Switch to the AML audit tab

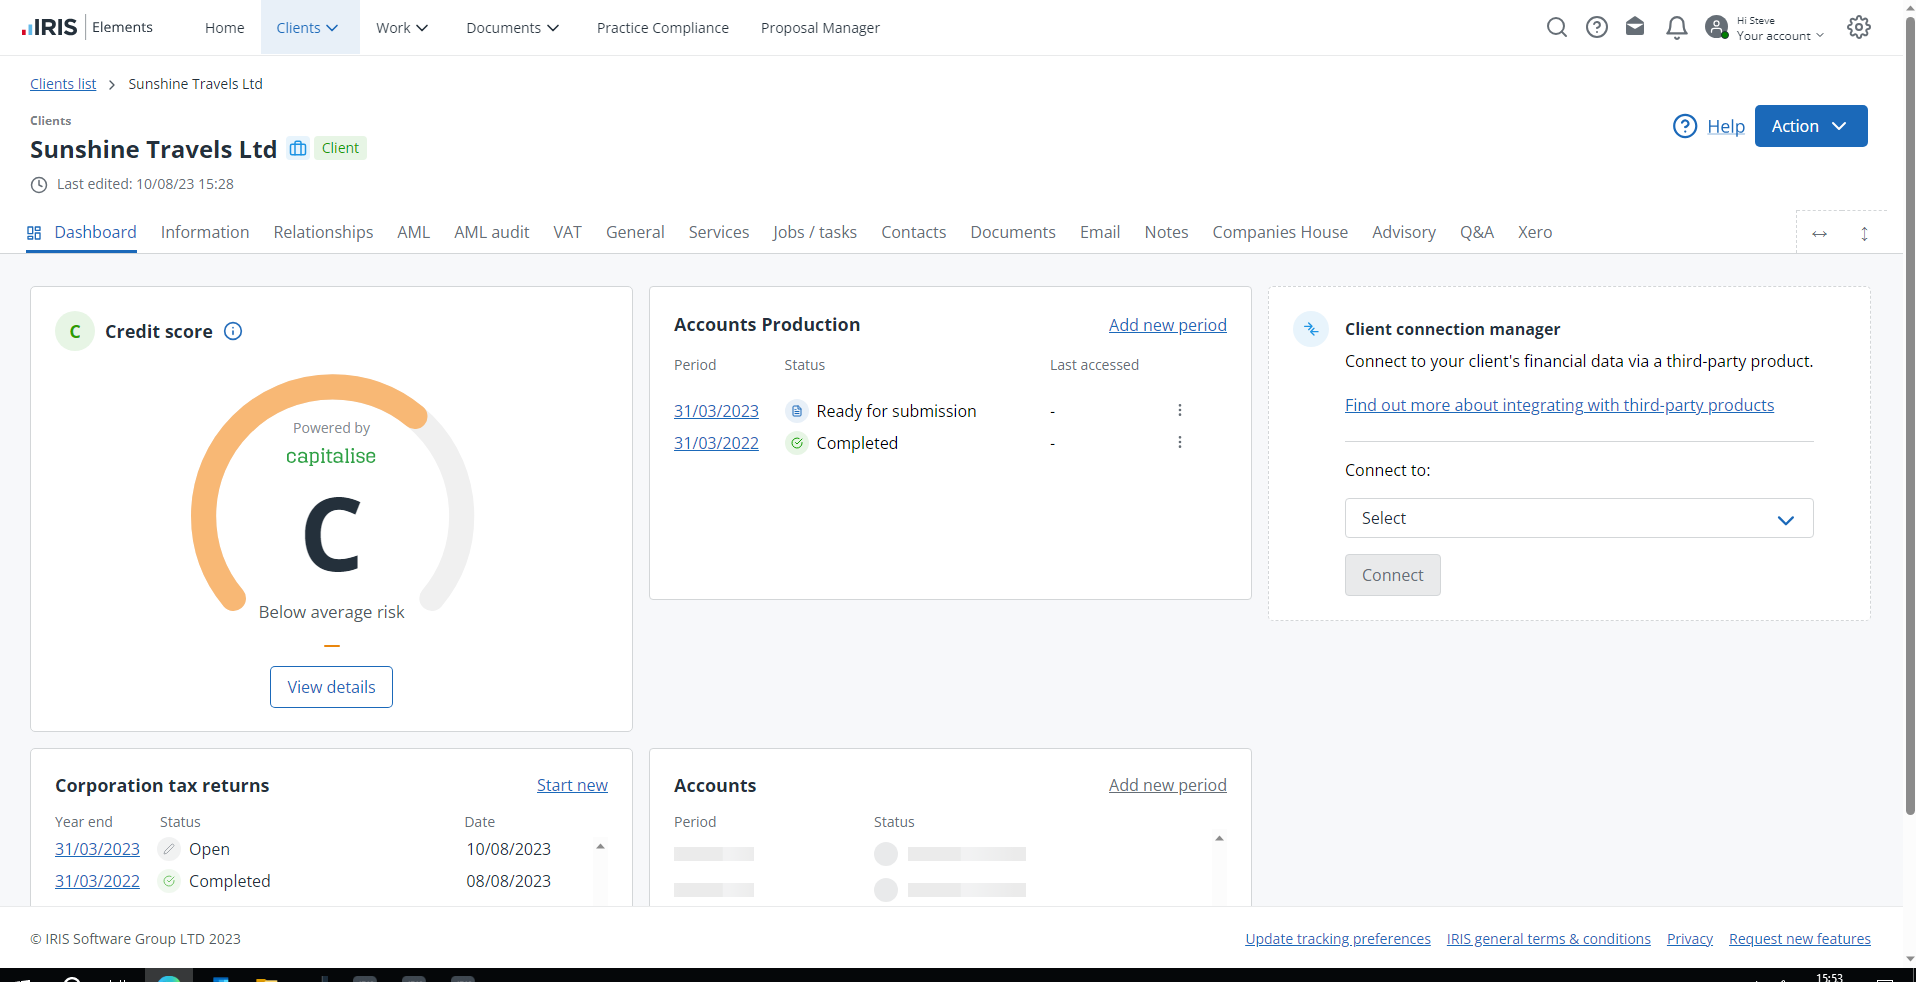(x=491, y=232)
